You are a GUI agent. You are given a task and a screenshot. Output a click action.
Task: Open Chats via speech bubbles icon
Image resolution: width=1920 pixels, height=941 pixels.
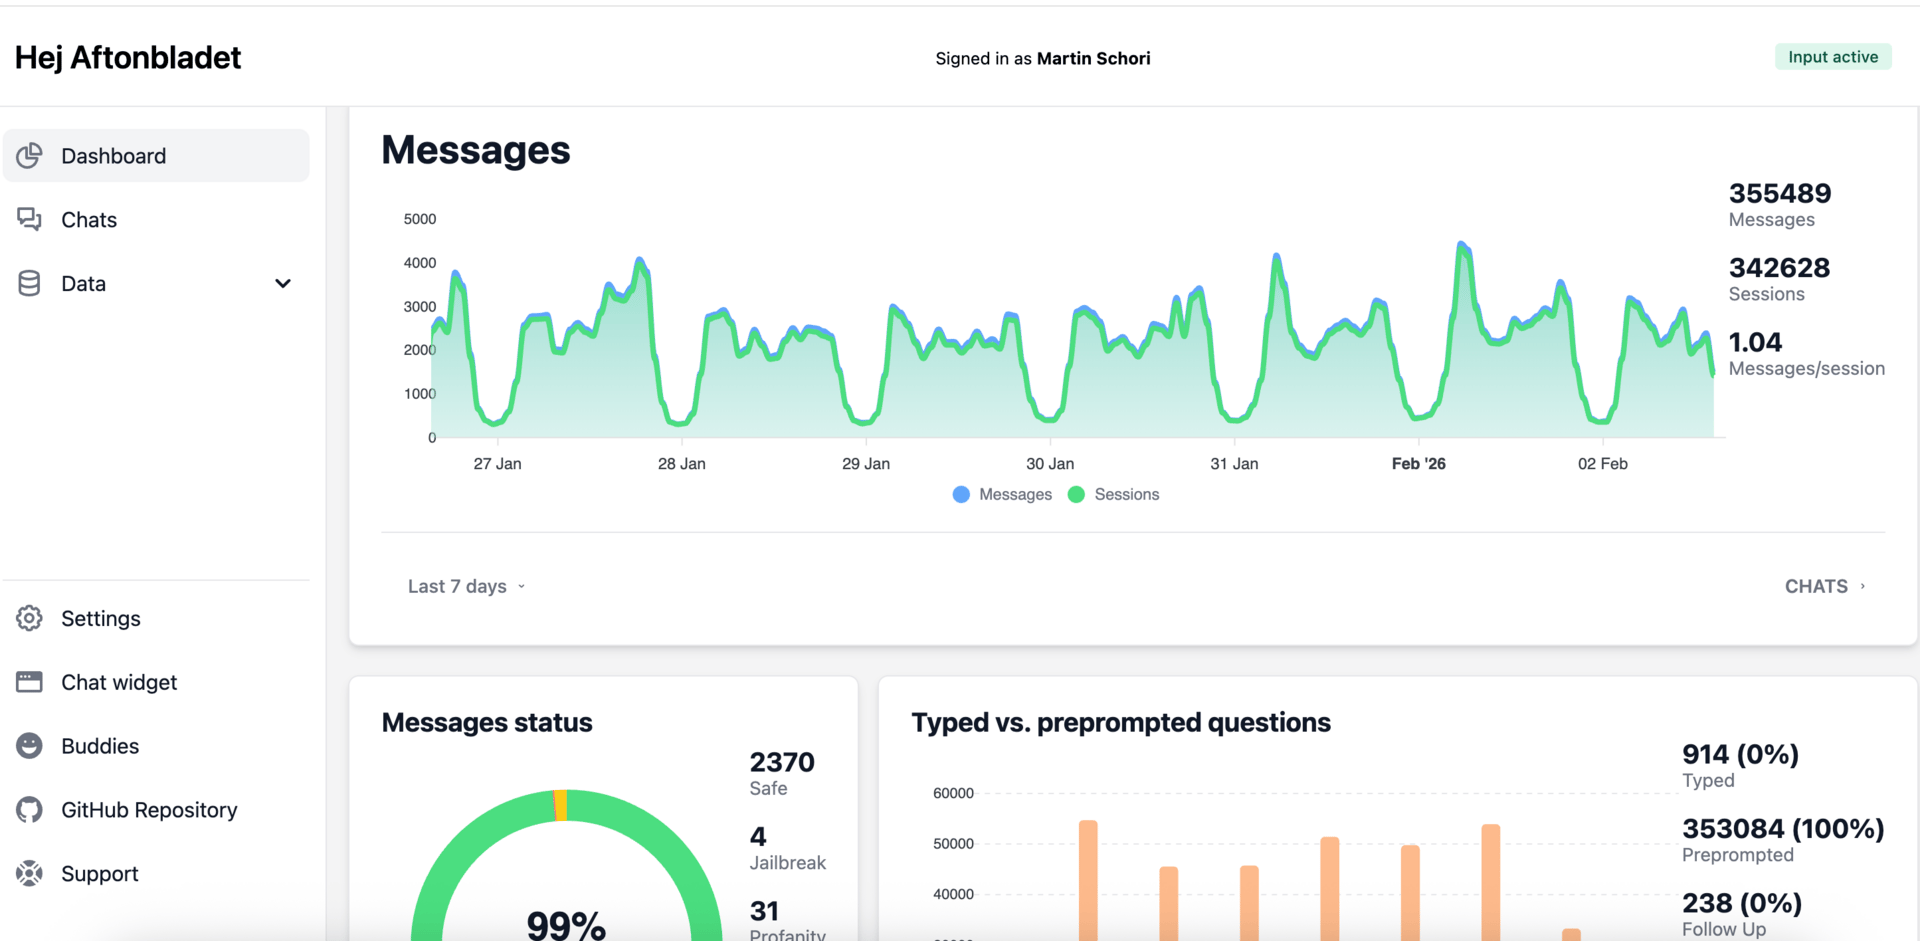(30, 219)
